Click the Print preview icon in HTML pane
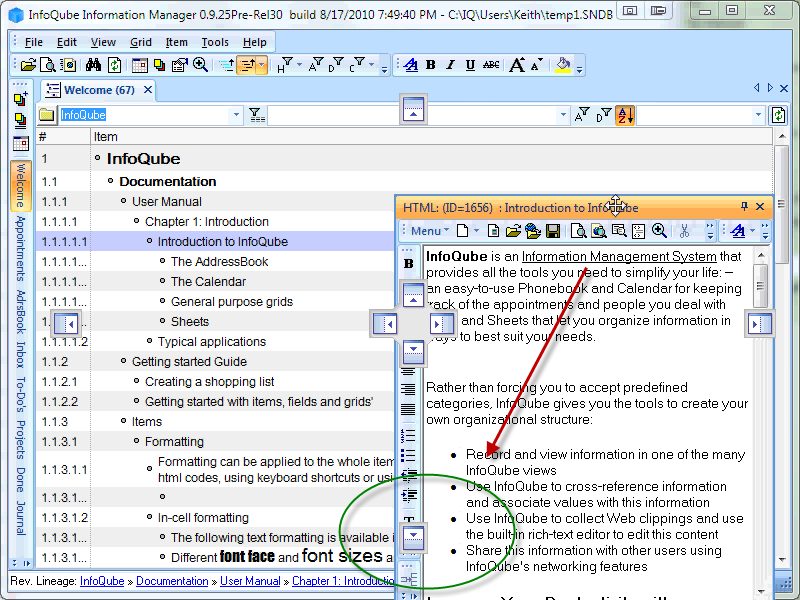Screen dimensions: 800x600 [578, 231]
